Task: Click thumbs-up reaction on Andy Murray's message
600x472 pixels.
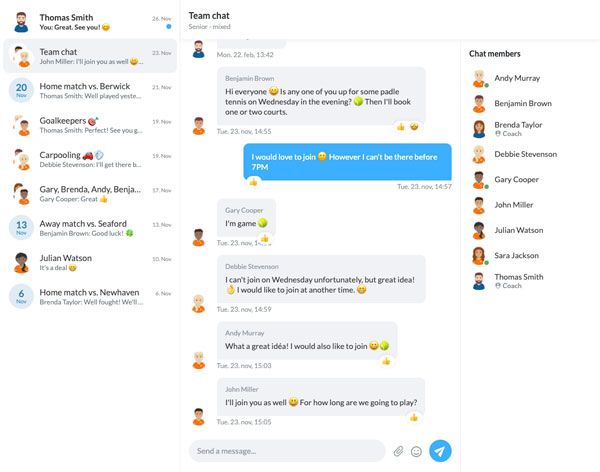Action: click(x=386, y=361)
